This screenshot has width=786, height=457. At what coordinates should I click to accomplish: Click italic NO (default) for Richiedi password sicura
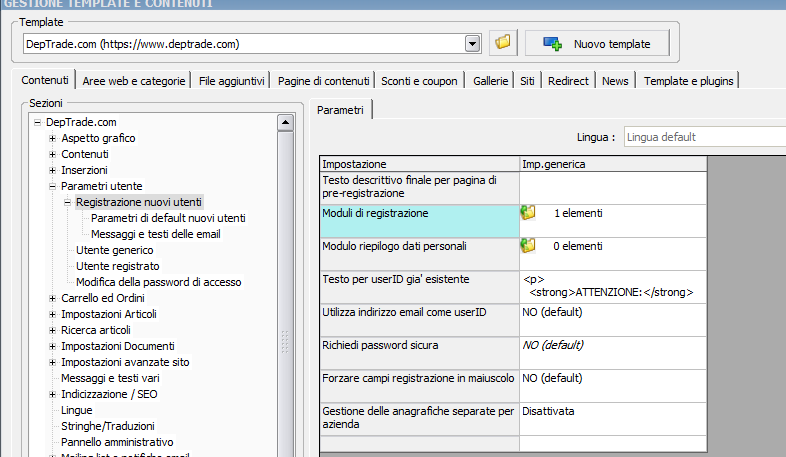[553, 345]
